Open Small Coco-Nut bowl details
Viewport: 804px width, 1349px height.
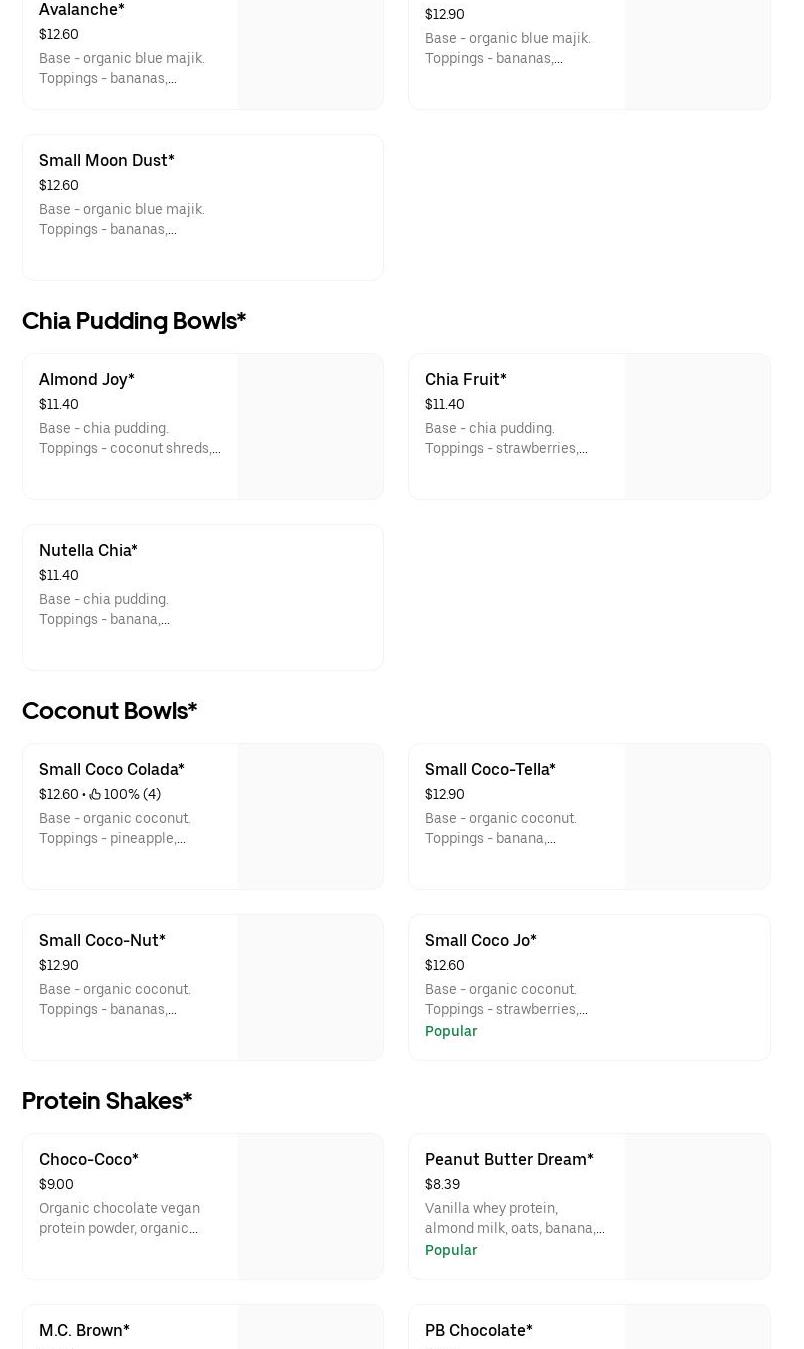coord(102,941)
